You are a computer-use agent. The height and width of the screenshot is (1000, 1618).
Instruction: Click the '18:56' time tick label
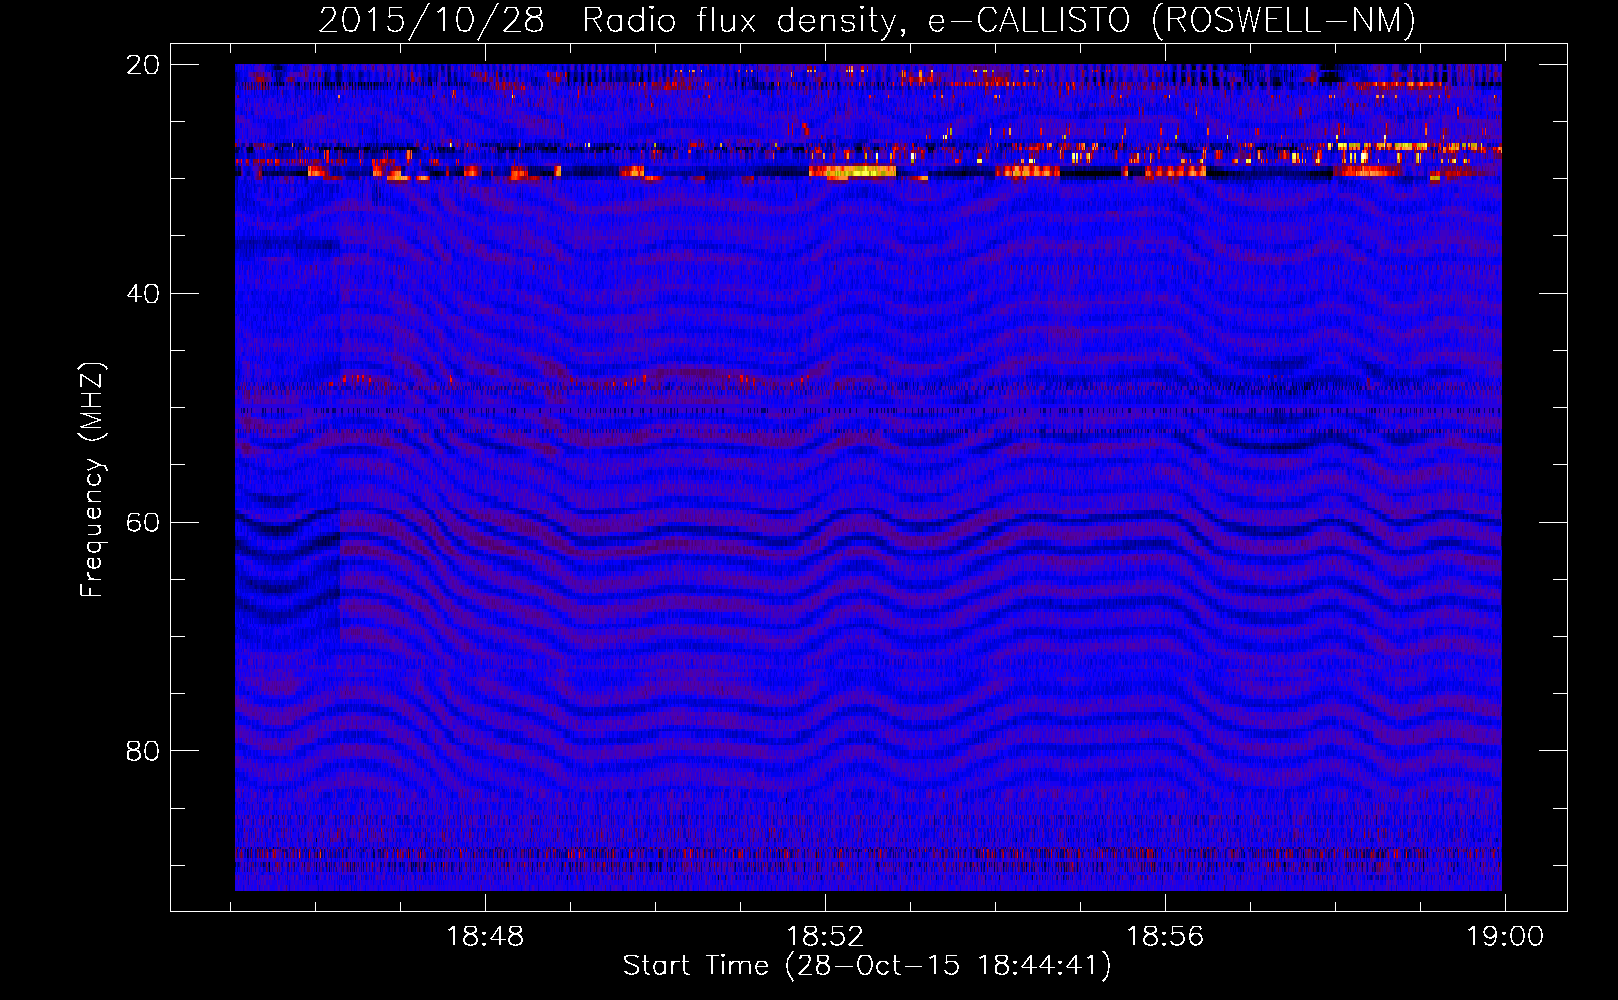click(x=1165, y=937)
